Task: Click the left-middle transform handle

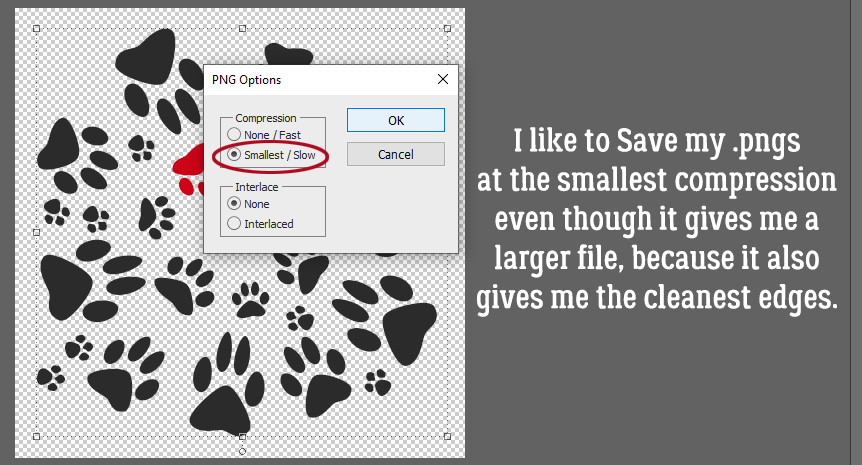Action: pyautogui.click(x=37, y=232)
